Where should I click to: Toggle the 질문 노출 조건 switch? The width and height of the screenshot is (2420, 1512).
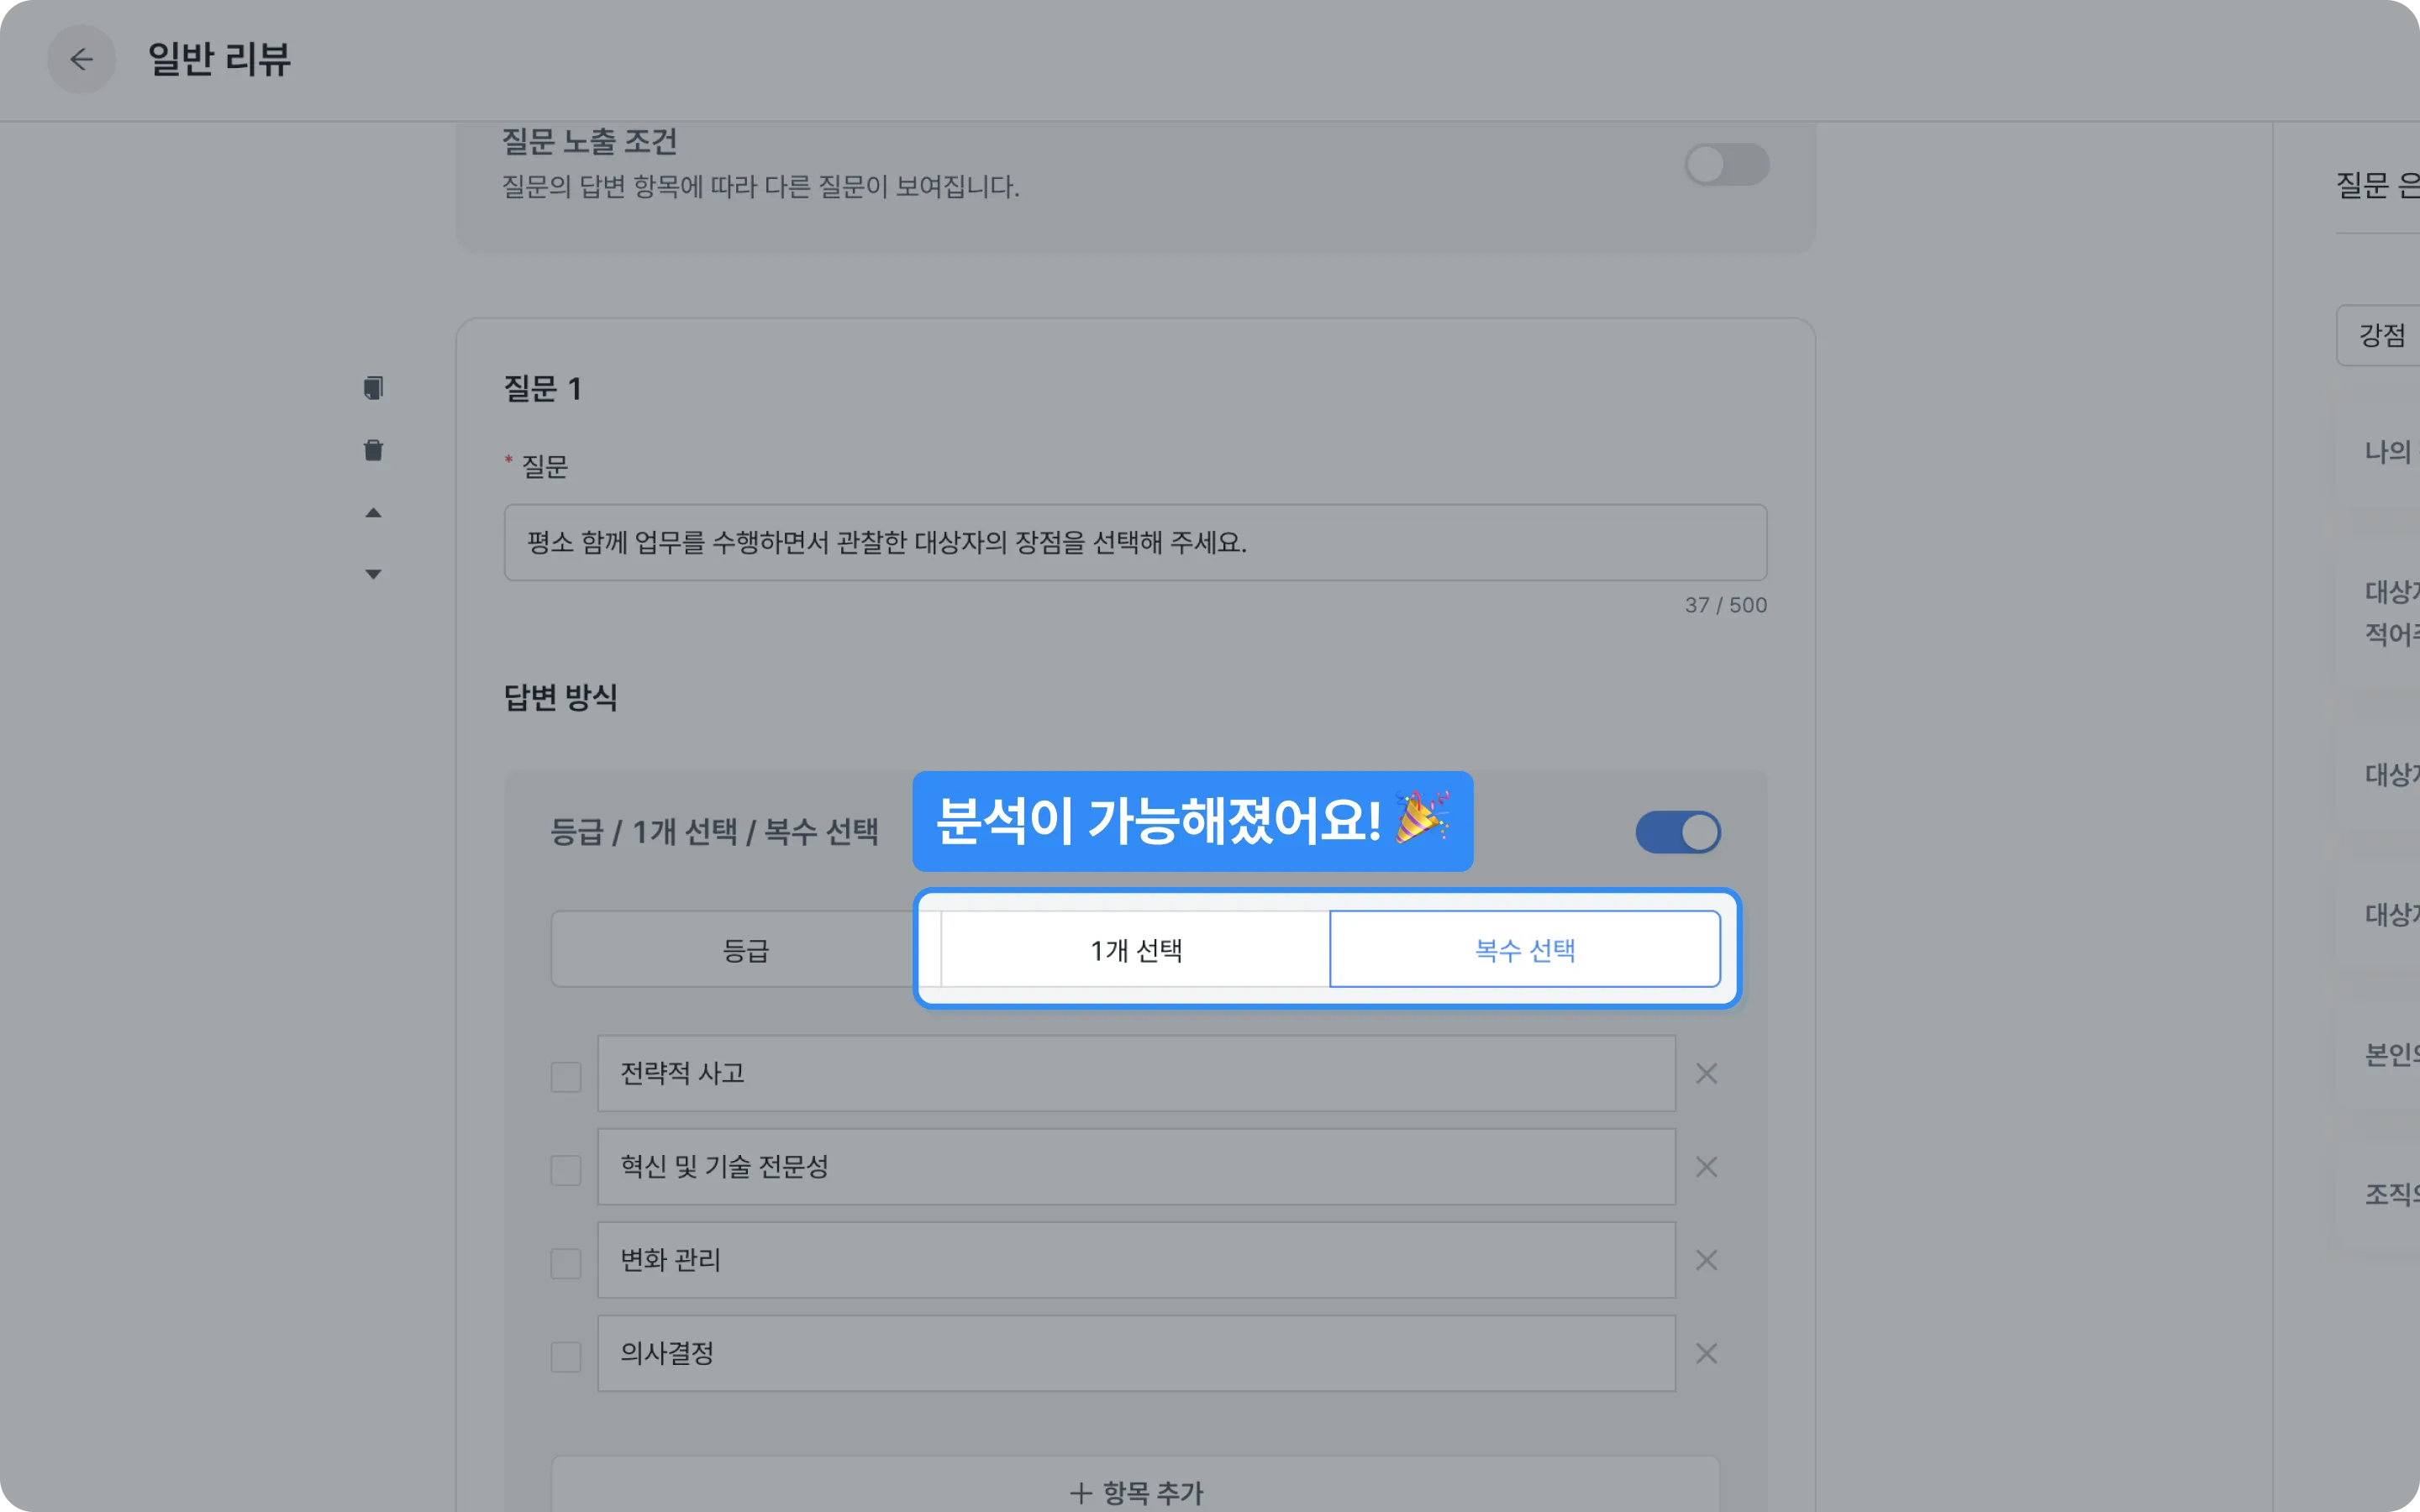(x=1727, y=164)
